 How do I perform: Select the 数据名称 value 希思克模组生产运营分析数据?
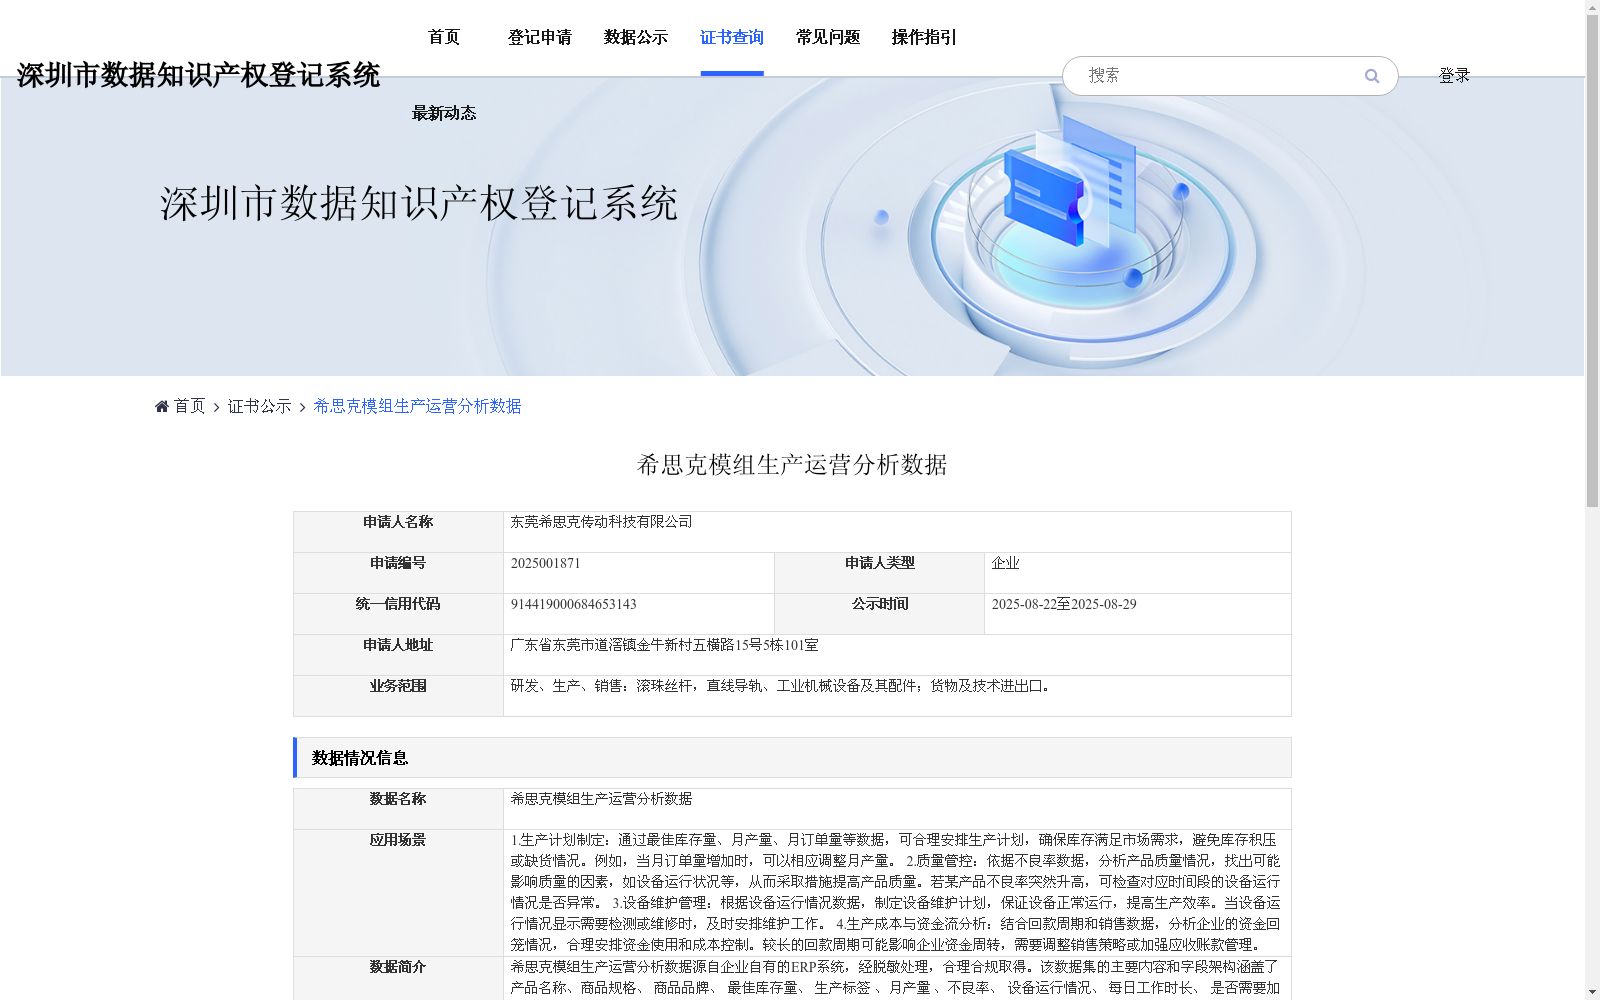(601, 799)
